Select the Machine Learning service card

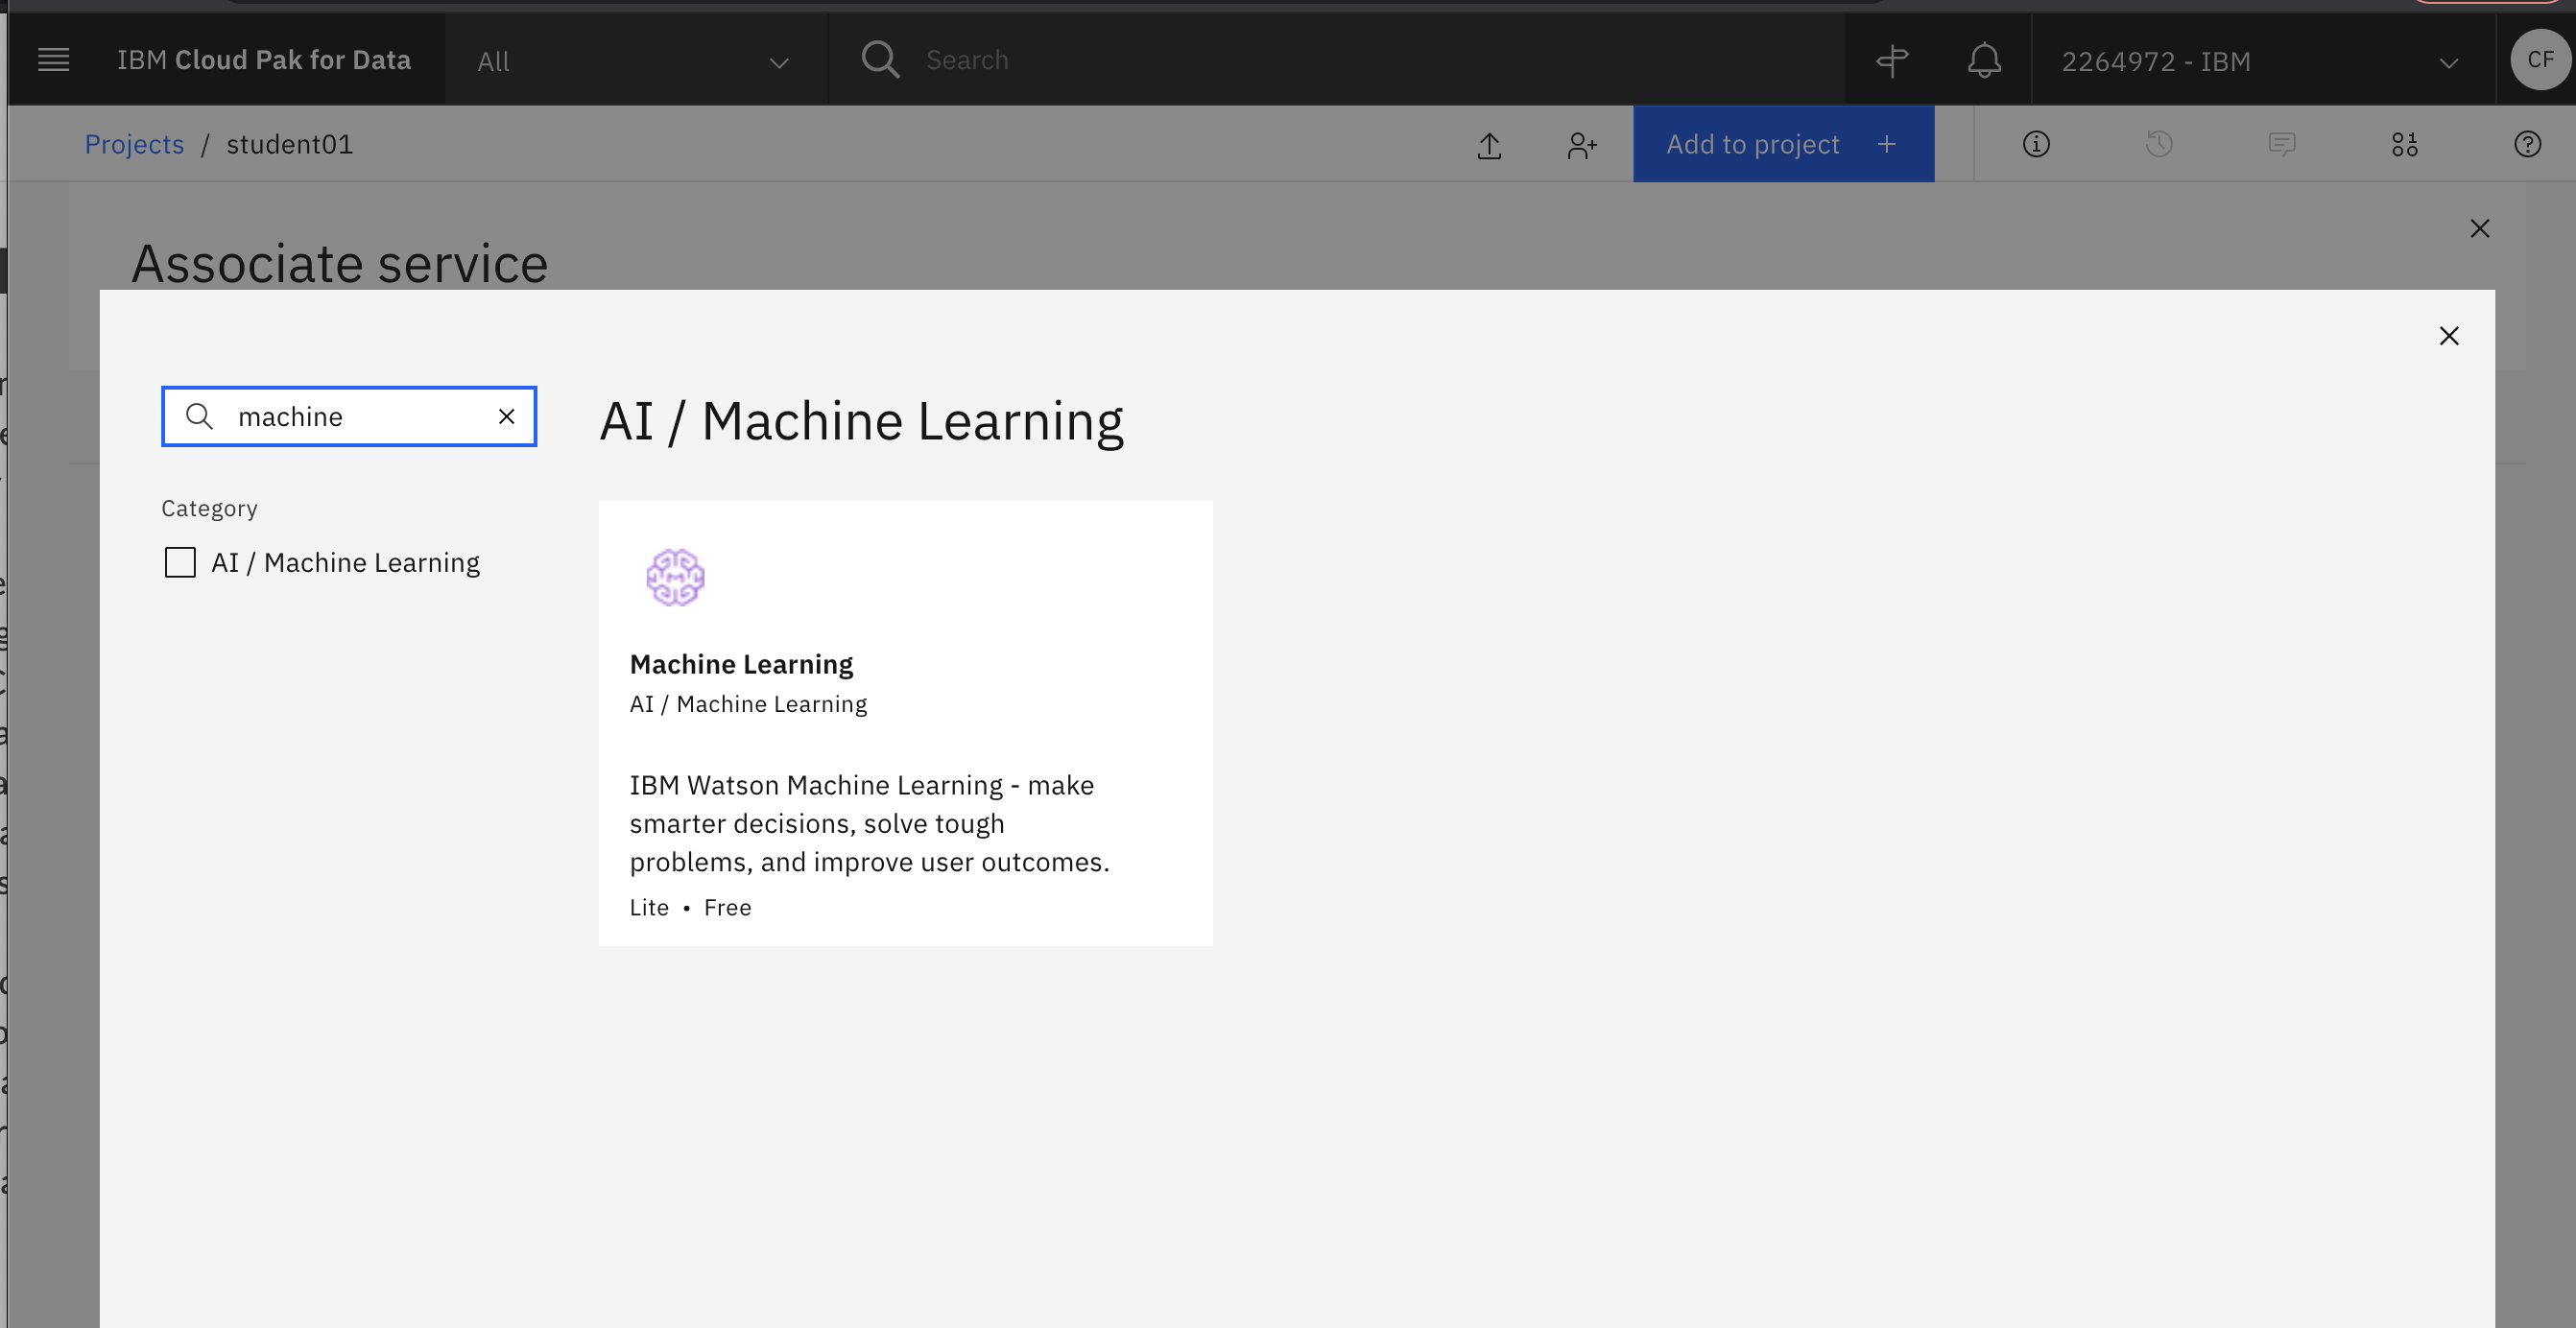(x=905, y=723)
